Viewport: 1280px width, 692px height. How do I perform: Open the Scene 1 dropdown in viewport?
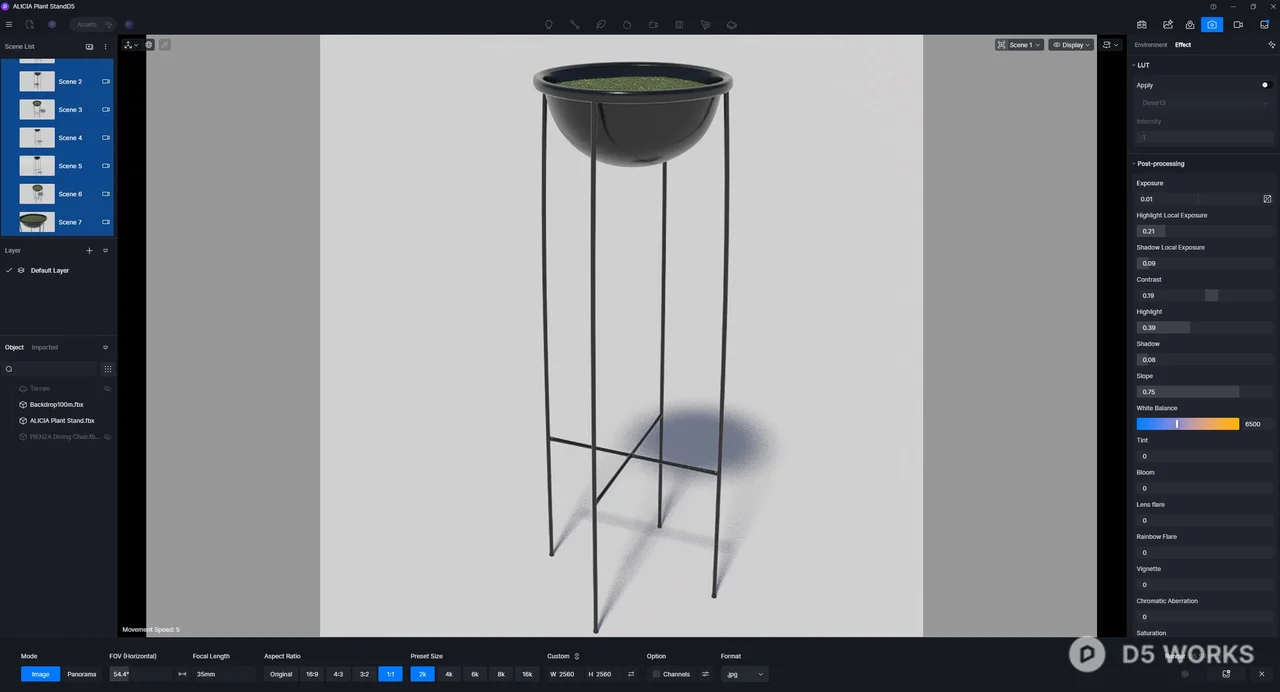(1019, 45)
